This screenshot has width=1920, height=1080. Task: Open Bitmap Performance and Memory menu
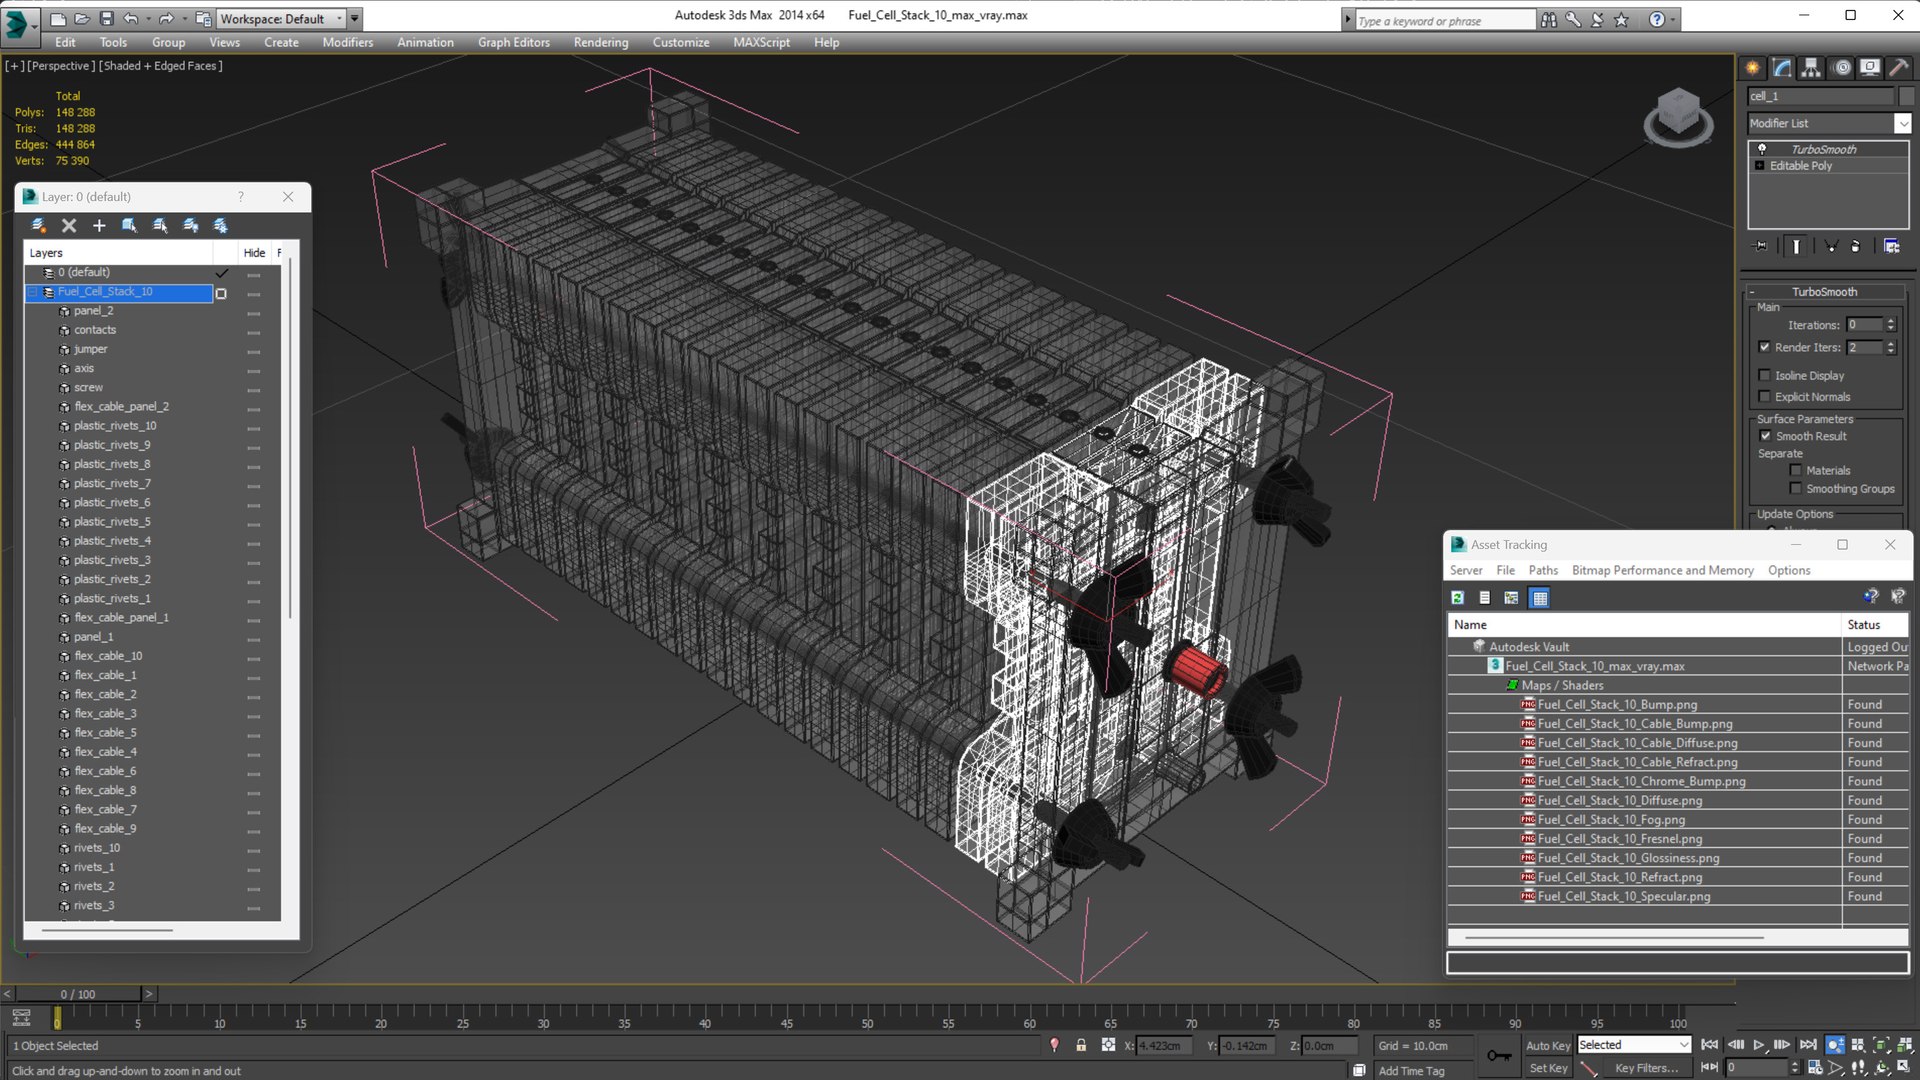(x=1662, y=570)
